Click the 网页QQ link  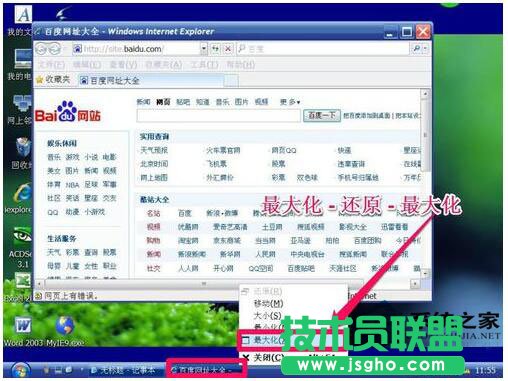284,150
